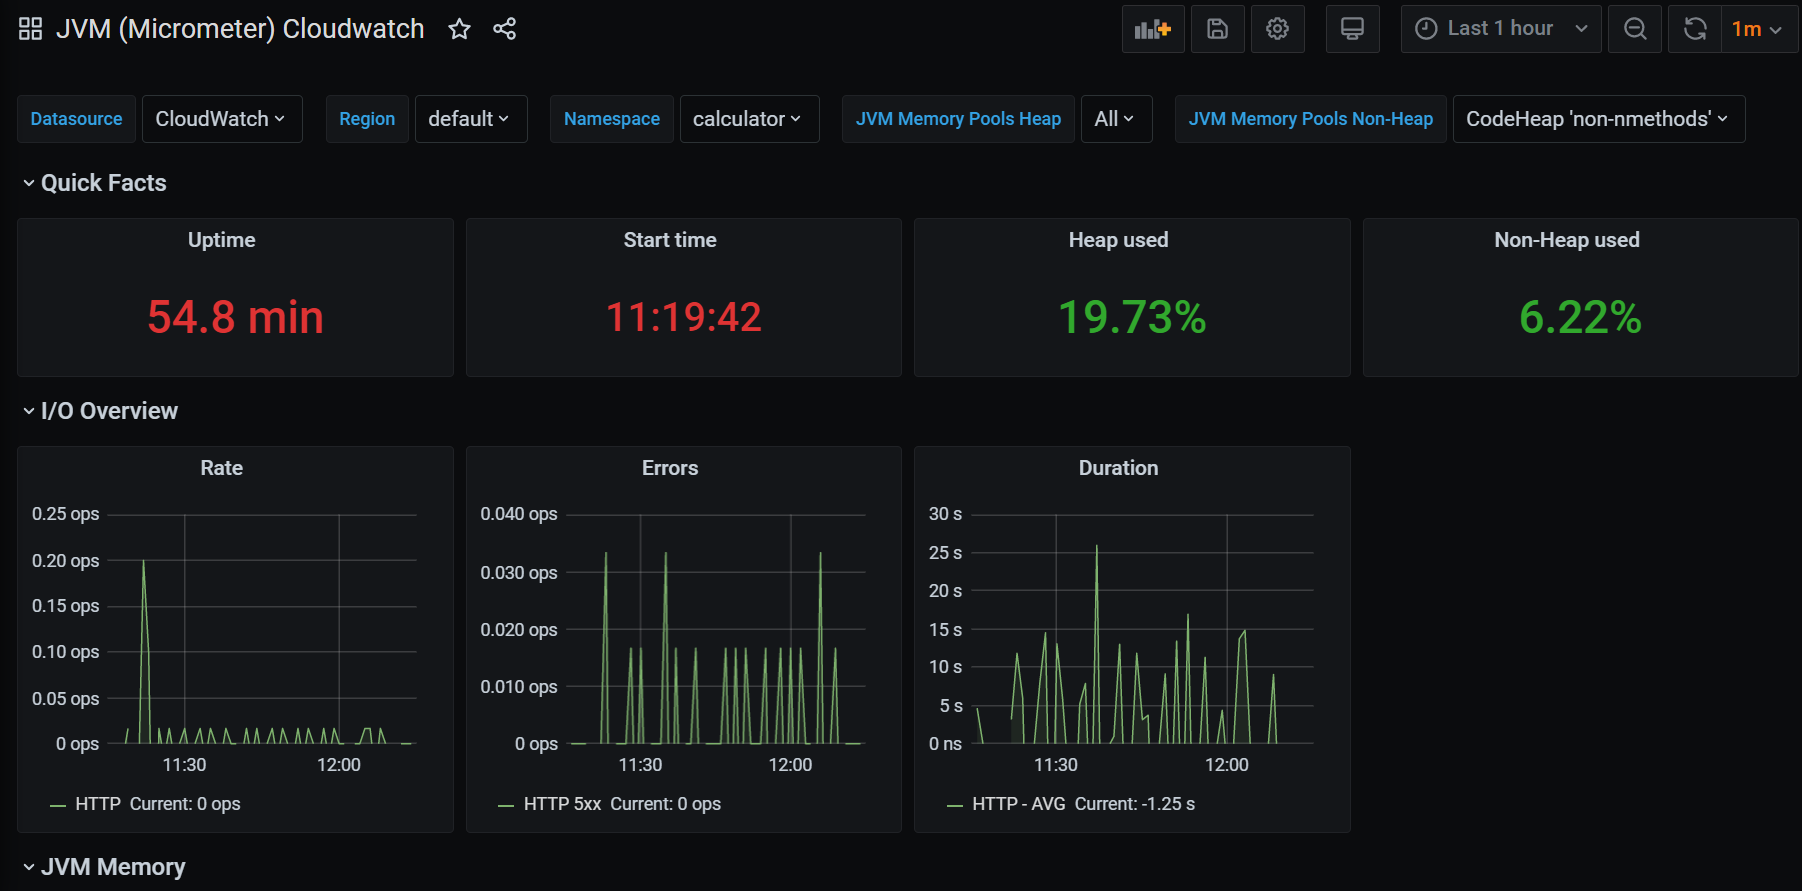Open the Last 1 hour time picker
This screenshot has height=891, width=1802.
1501,29
